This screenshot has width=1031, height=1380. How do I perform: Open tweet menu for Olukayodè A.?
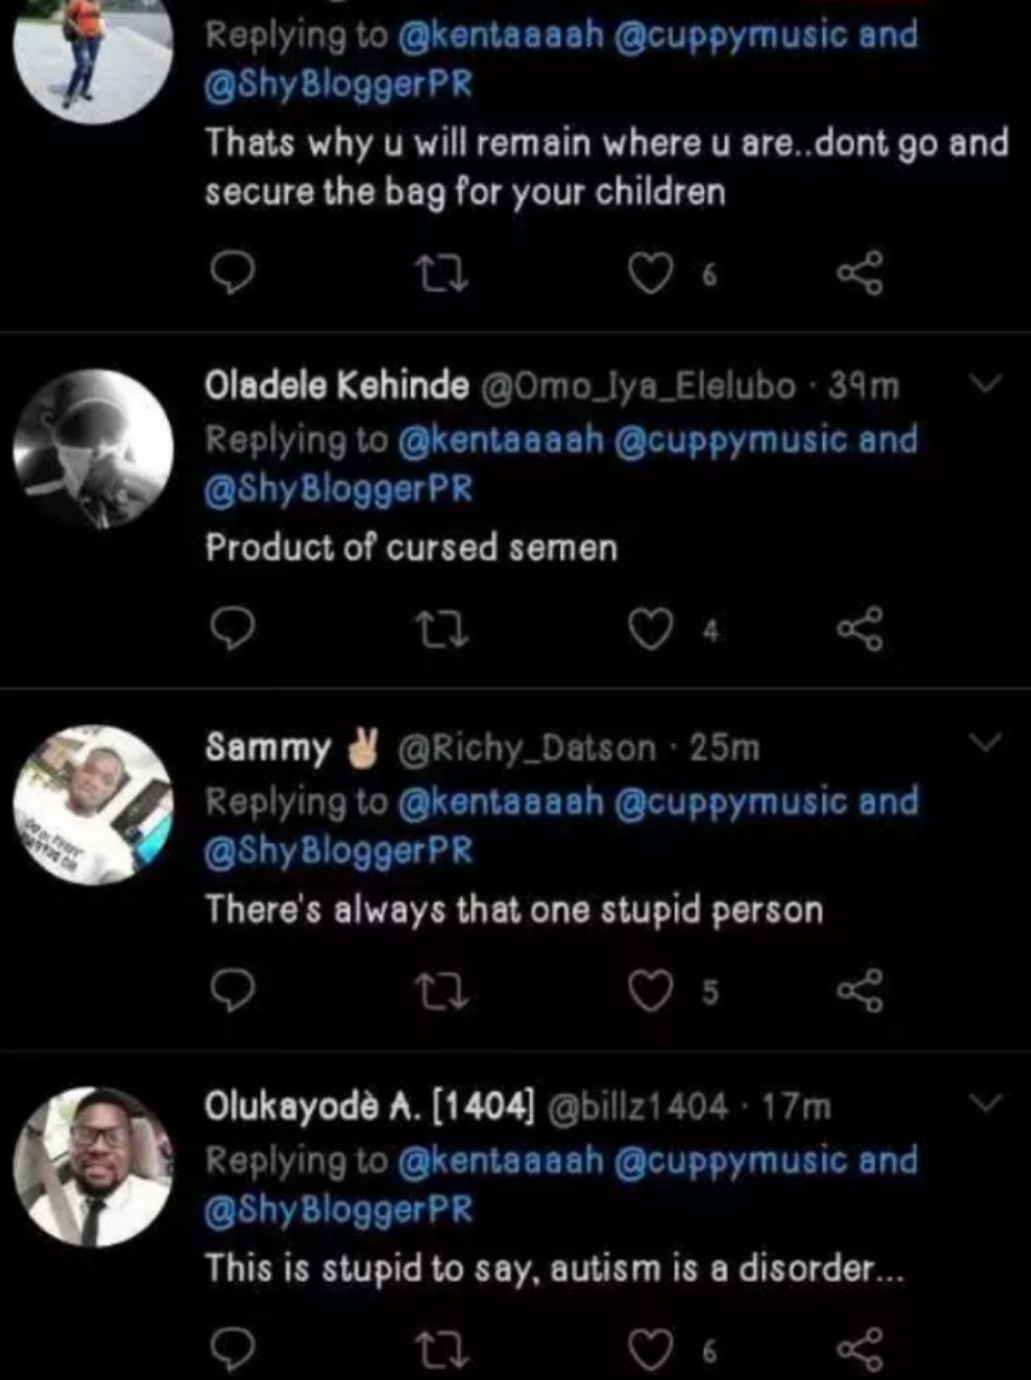pyautogui.click(x=986, y=1103)
